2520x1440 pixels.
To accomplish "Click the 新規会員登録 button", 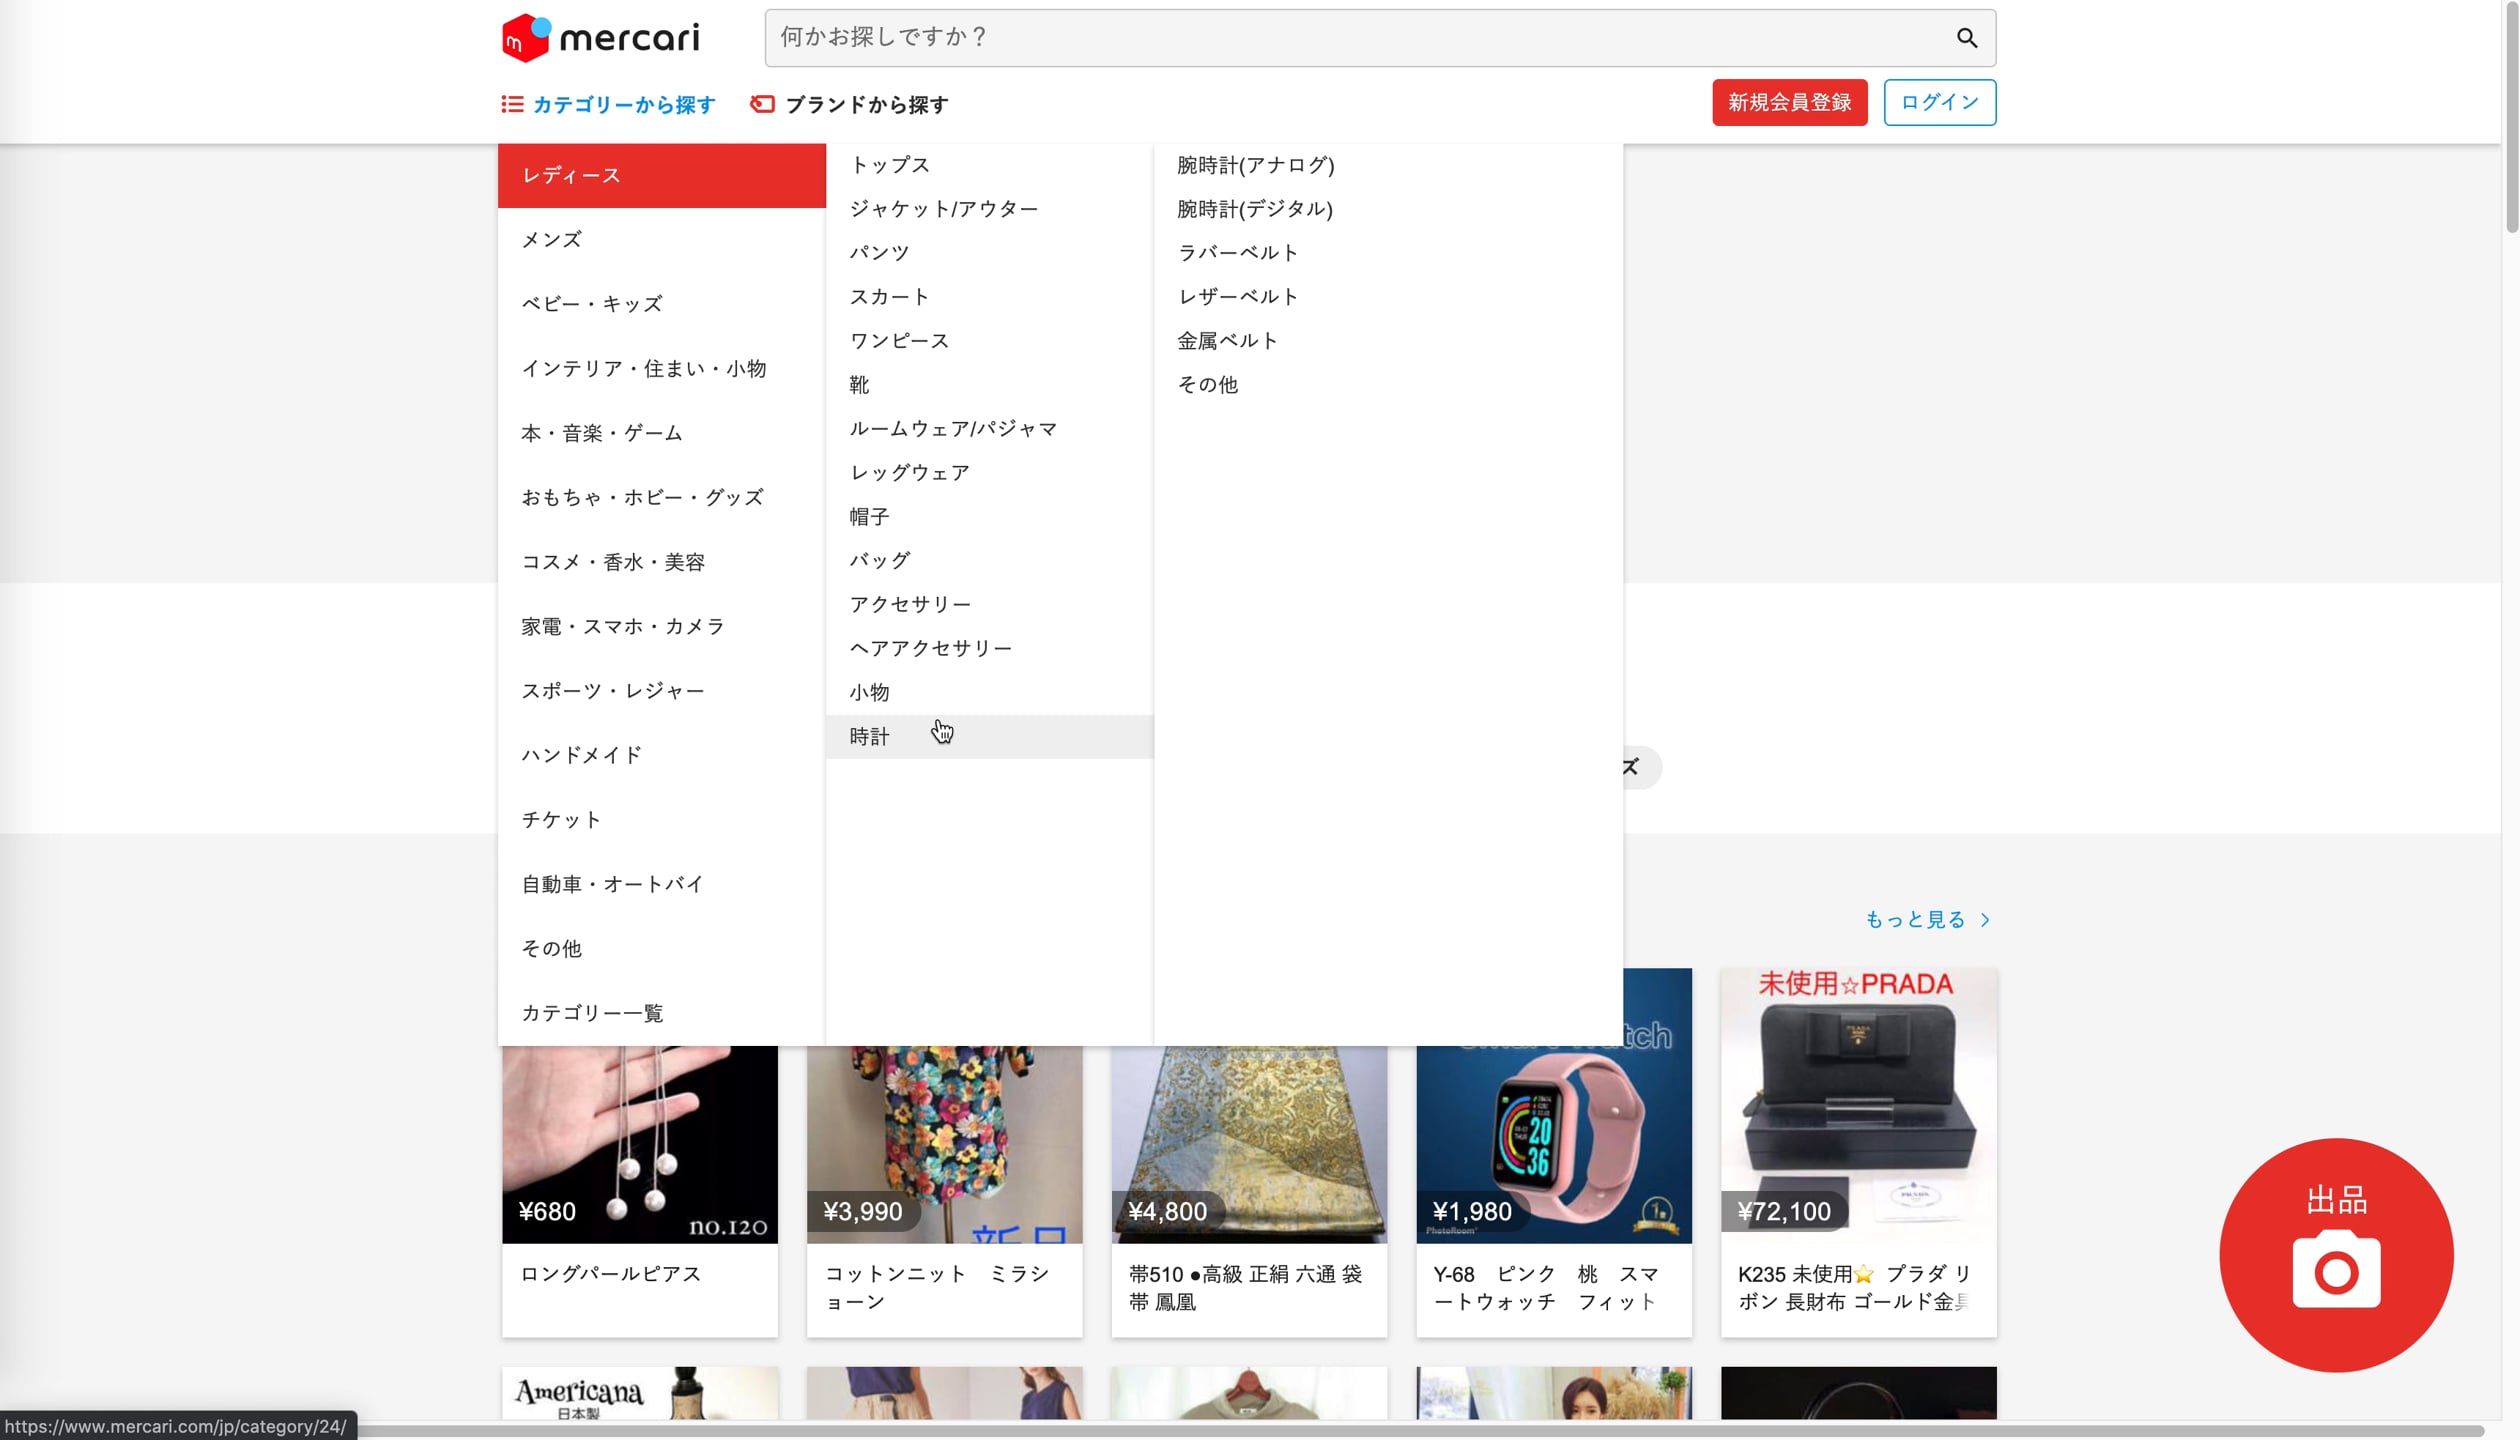I will click(x=1789, y=103).
